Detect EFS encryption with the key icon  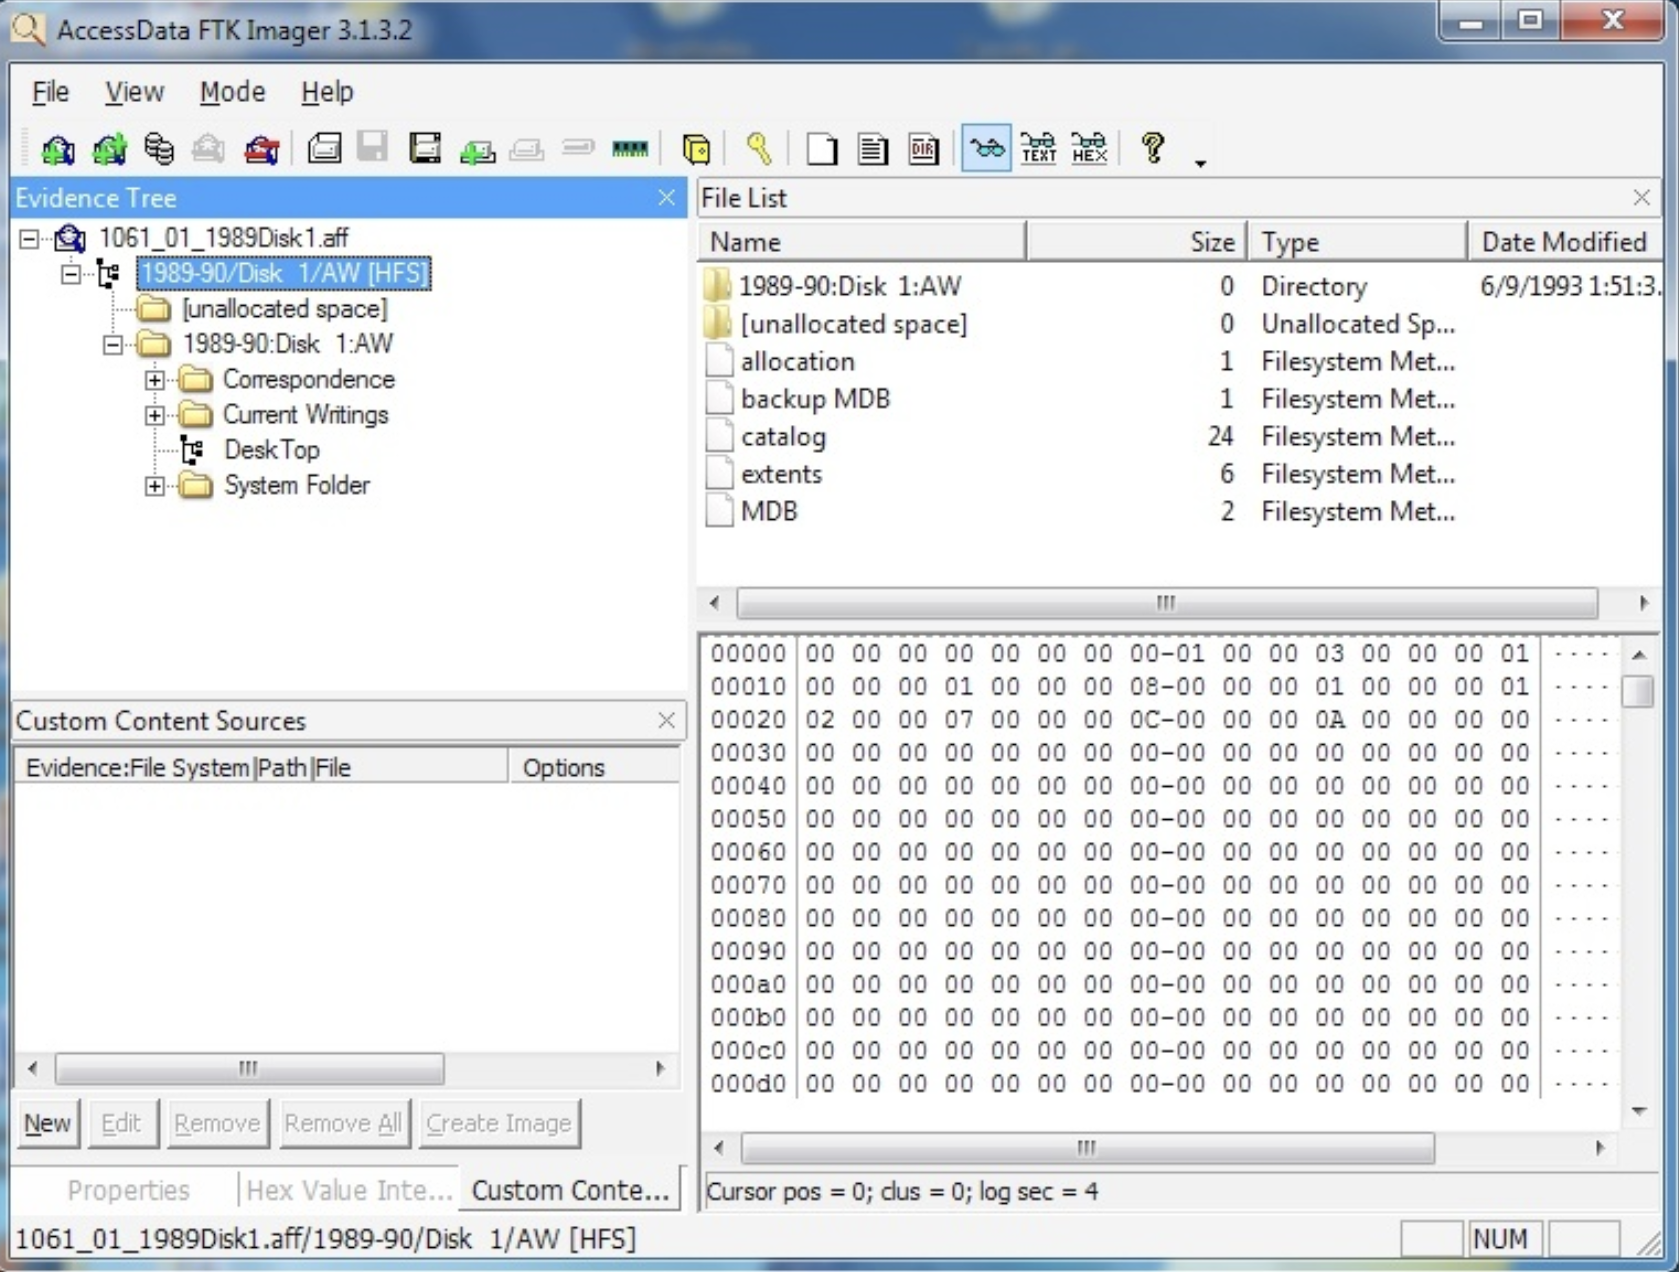click(x=760, y=148)
